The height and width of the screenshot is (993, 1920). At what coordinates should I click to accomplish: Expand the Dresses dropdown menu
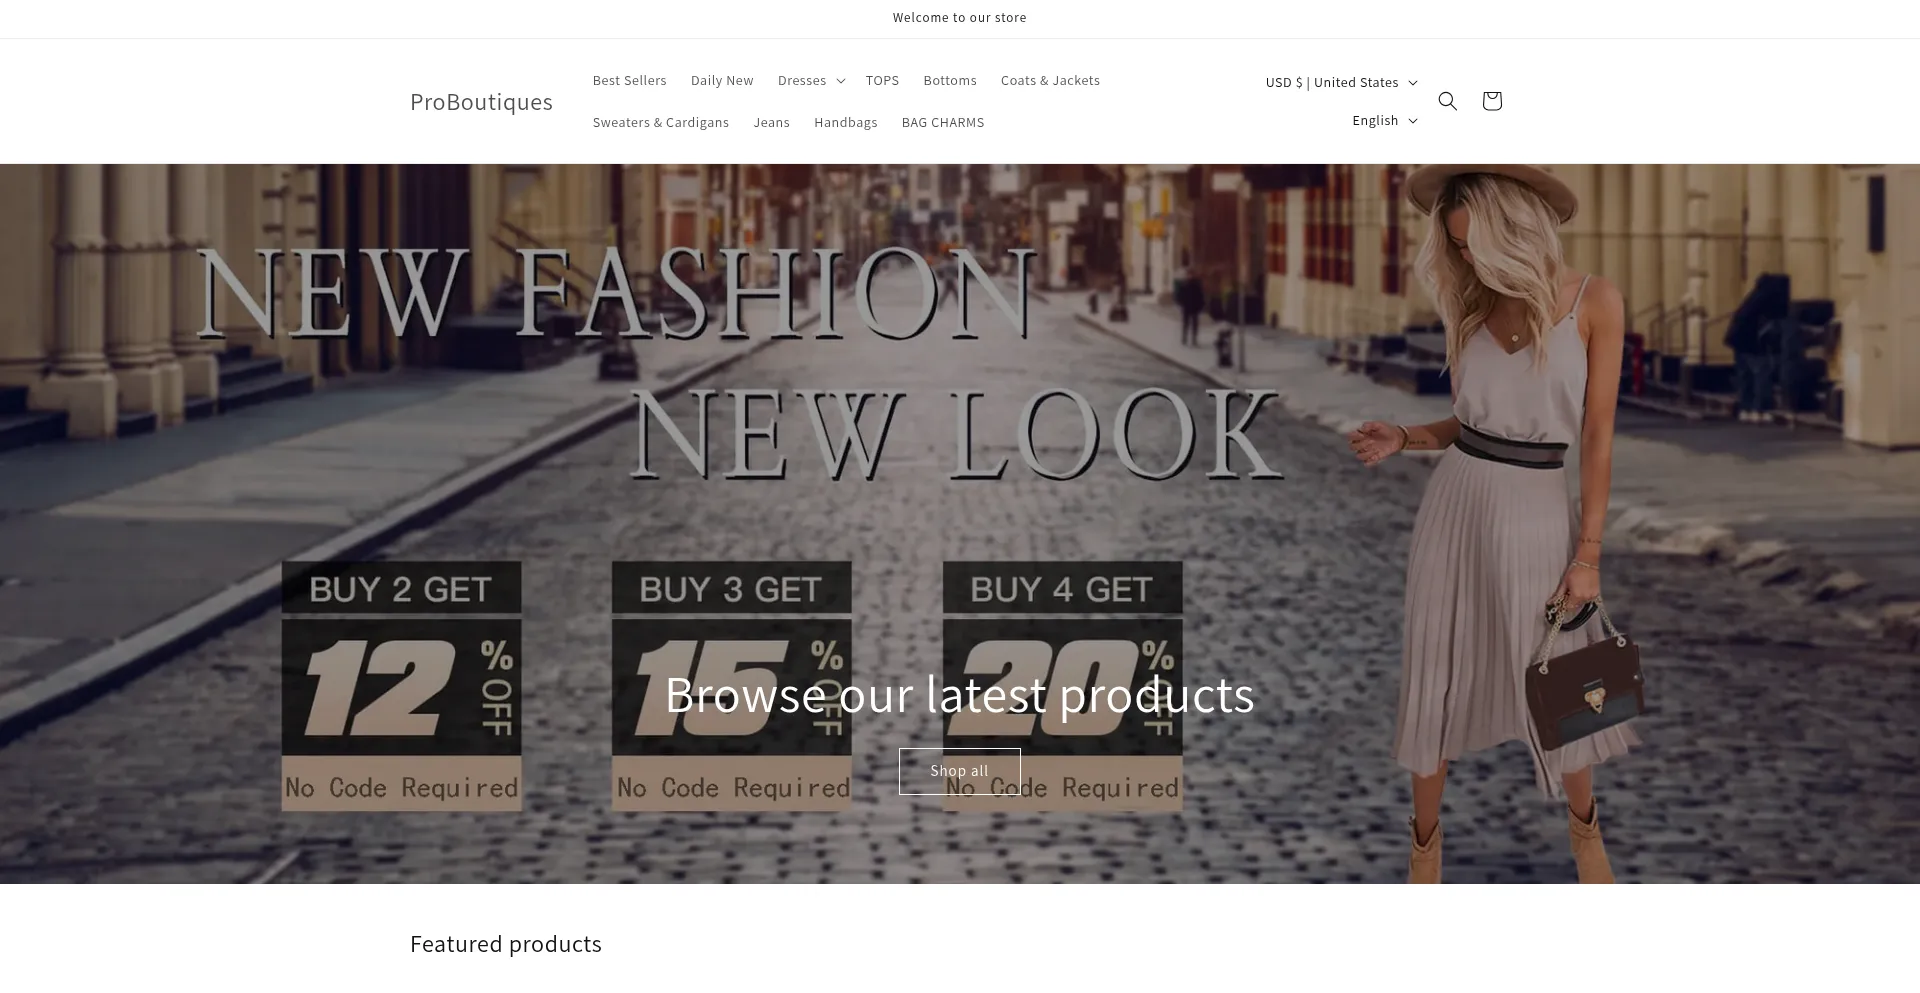[811, 81]
